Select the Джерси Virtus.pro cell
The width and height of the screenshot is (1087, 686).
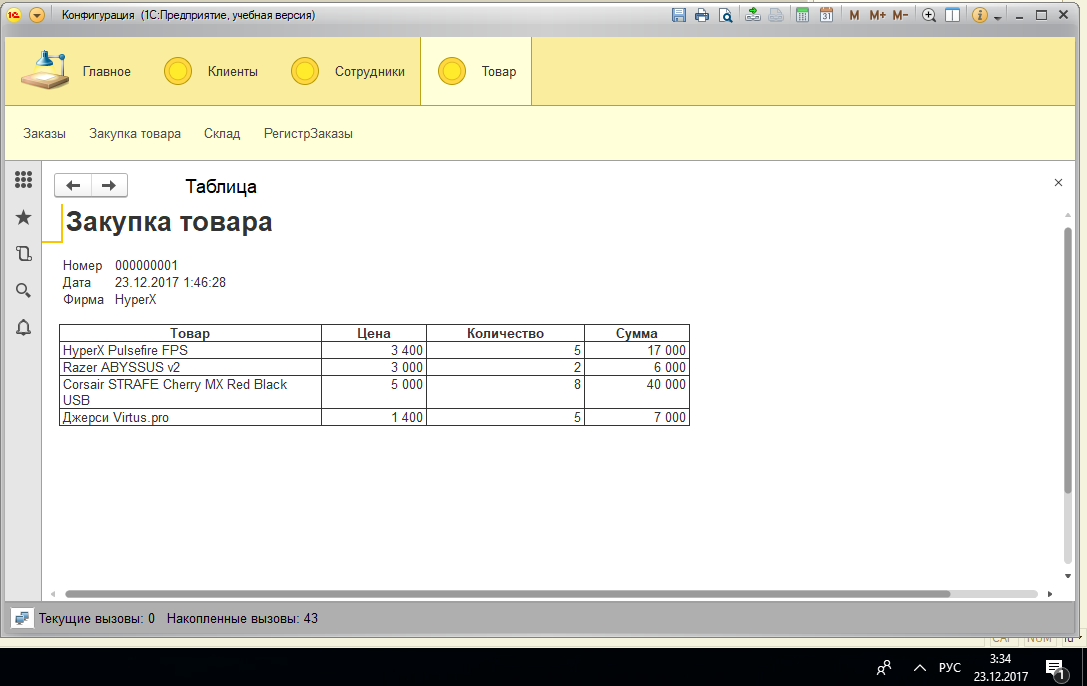pyautogui.click(x=191, y=417)
